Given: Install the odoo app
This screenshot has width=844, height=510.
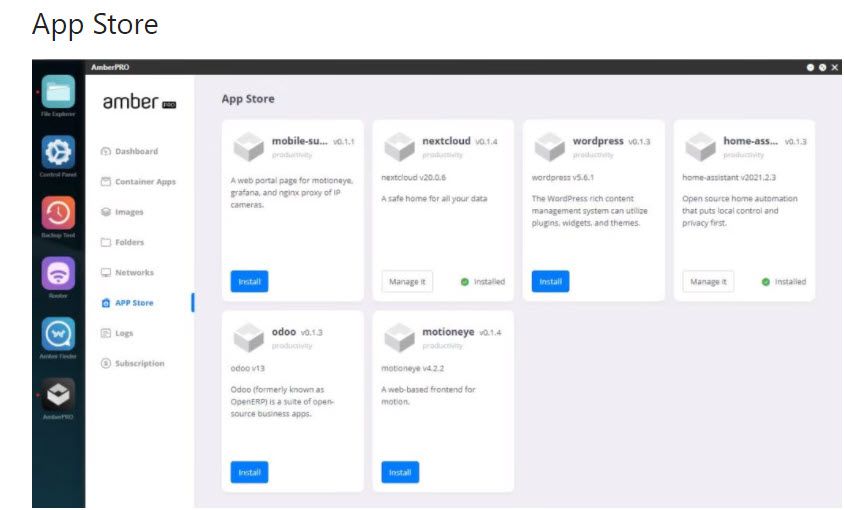Looking at the screenshot, I should click(249, 472).
